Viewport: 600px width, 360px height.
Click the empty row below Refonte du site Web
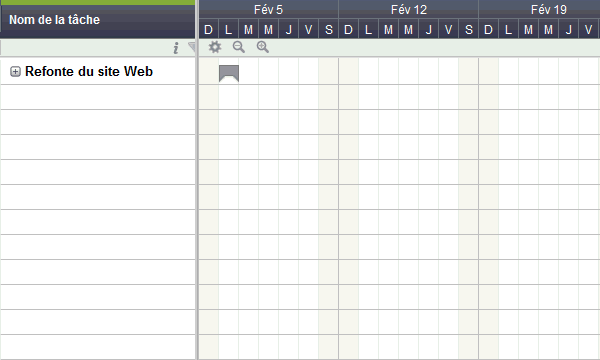coord(98,97)
